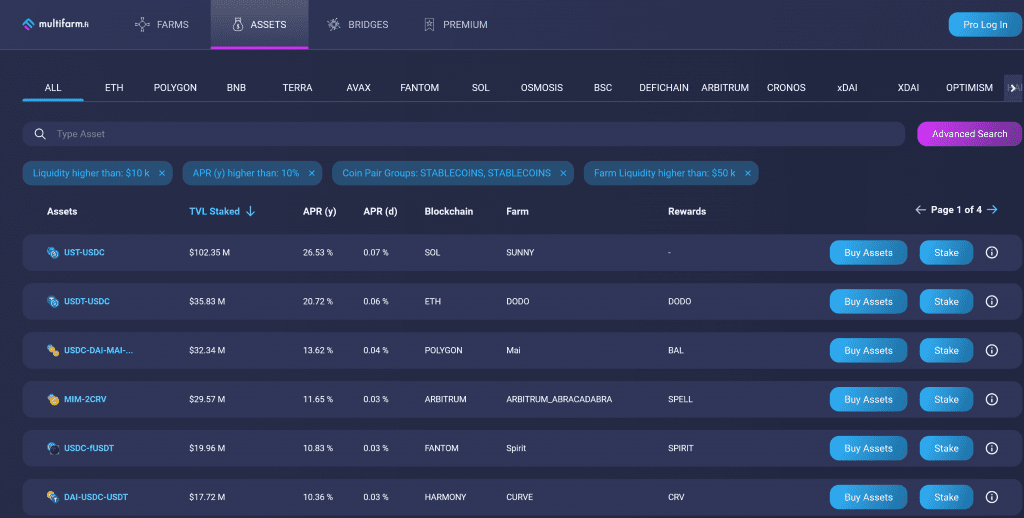Filter assets by OPTIMISM chain
The height and width of the screenshot is (518, 1024).
[x=969, y=88]
